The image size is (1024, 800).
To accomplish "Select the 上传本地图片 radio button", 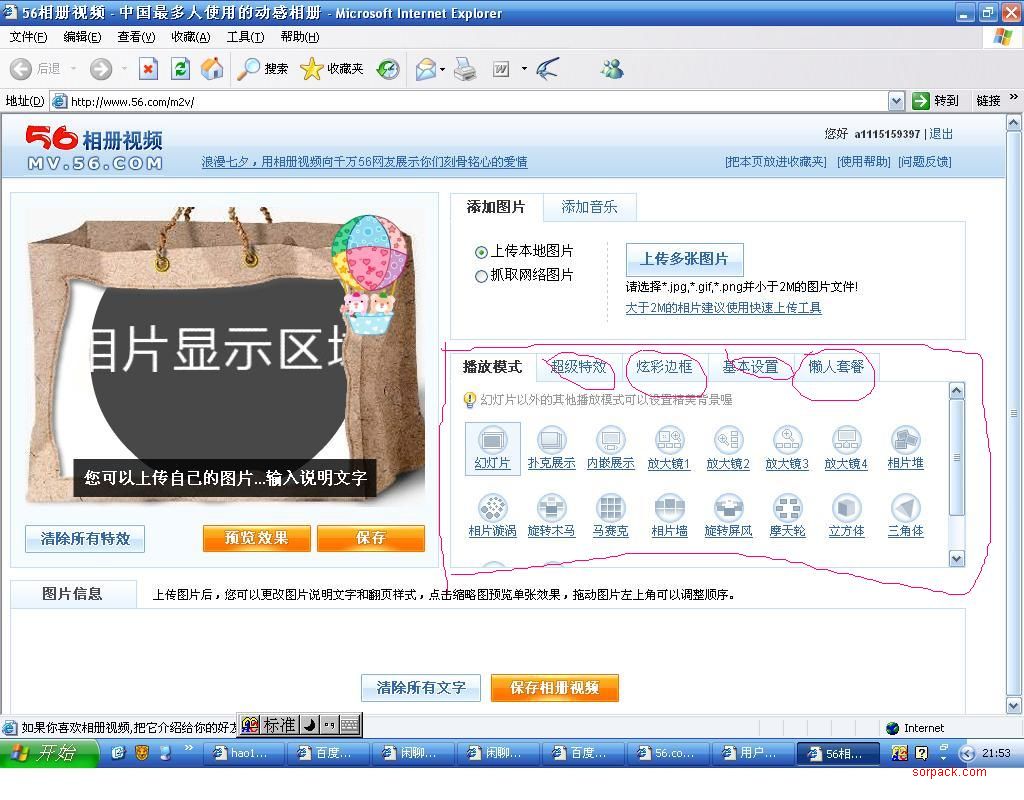I will click(x=481, y=252).
